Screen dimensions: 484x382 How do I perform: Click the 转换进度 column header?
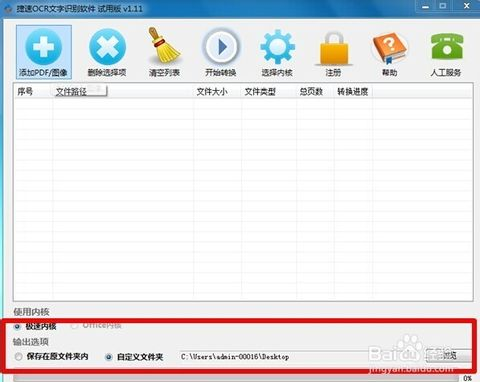(353, 91)
